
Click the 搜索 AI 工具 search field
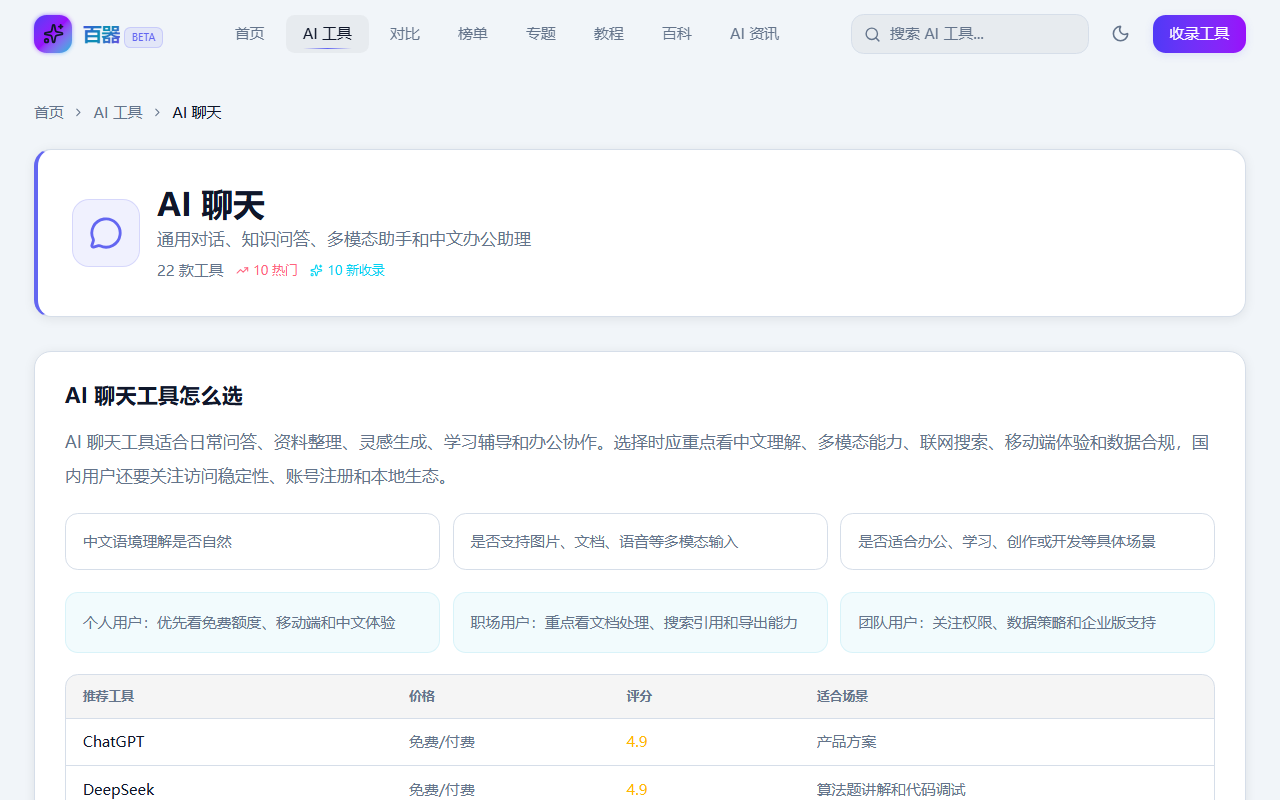coord(970,34)
